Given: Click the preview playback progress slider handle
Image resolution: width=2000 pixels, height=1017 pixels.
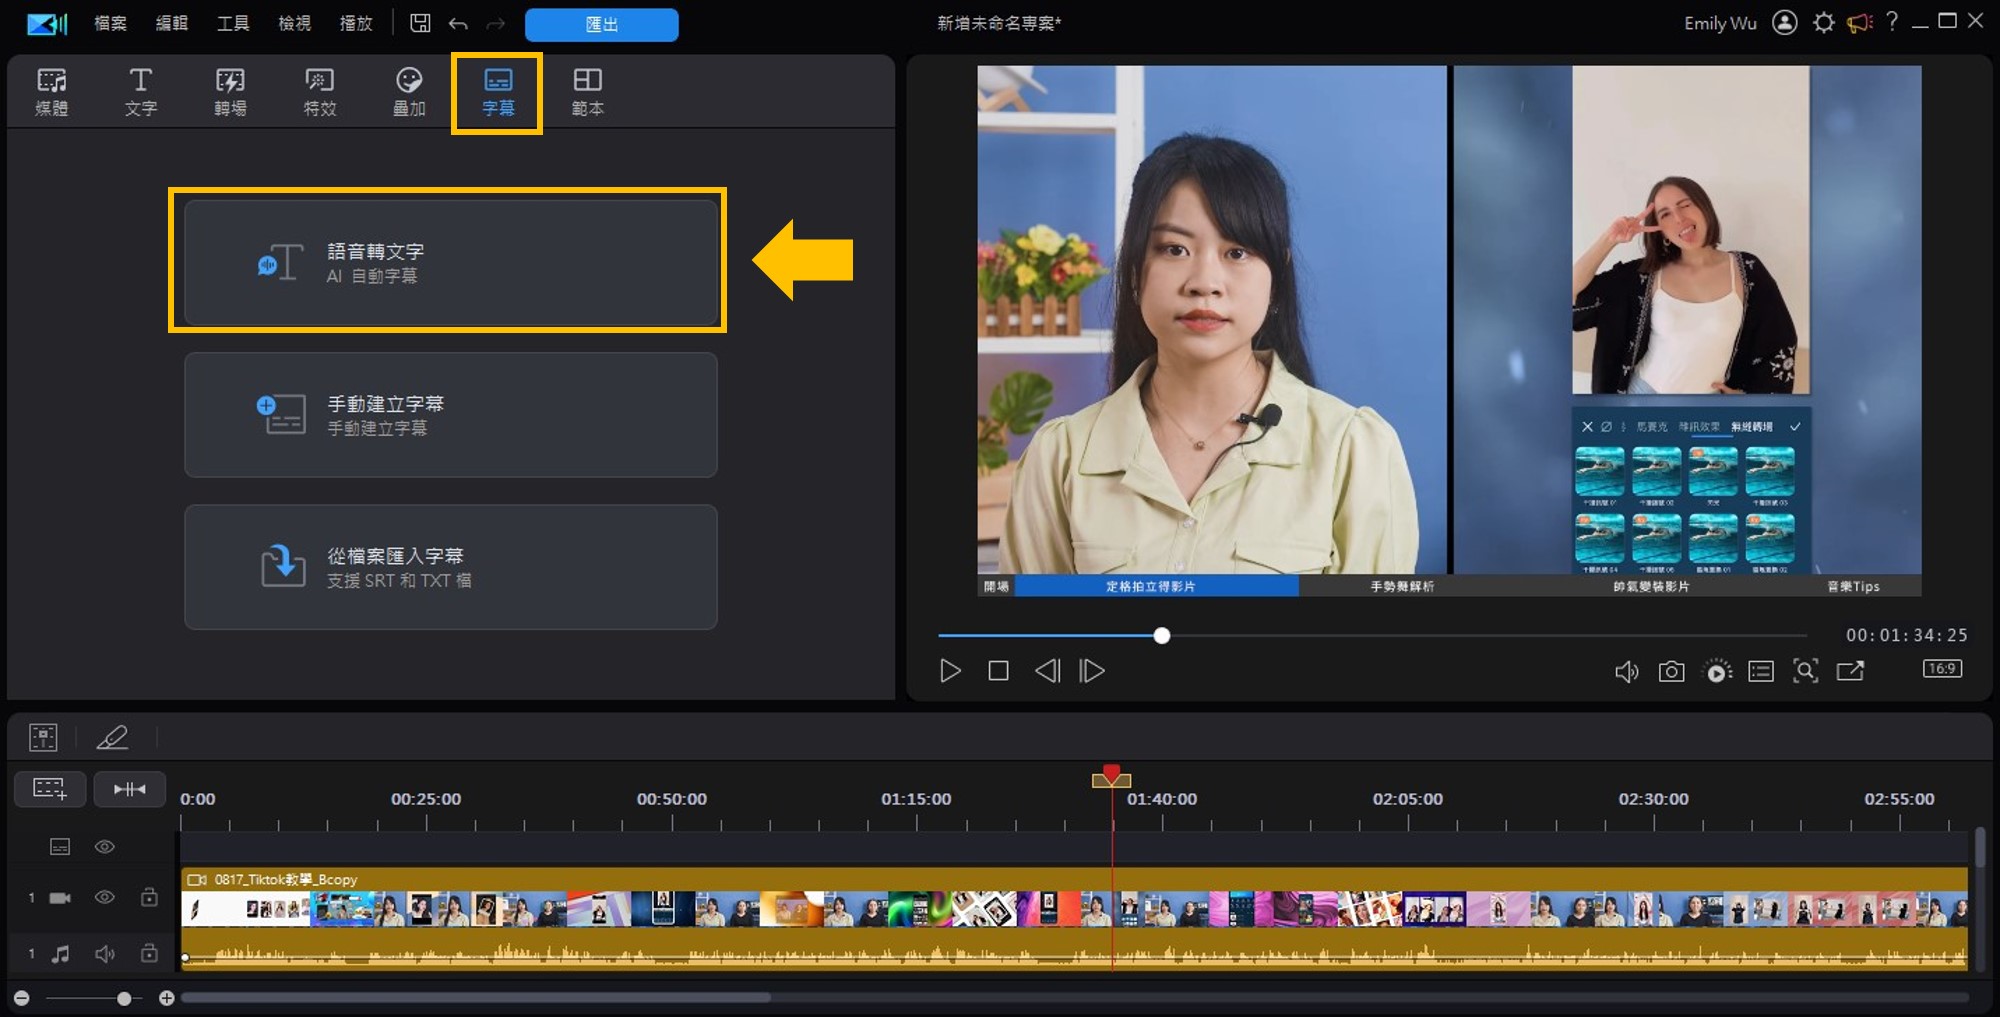Looking at the screenshot, I should (1161, 636).
